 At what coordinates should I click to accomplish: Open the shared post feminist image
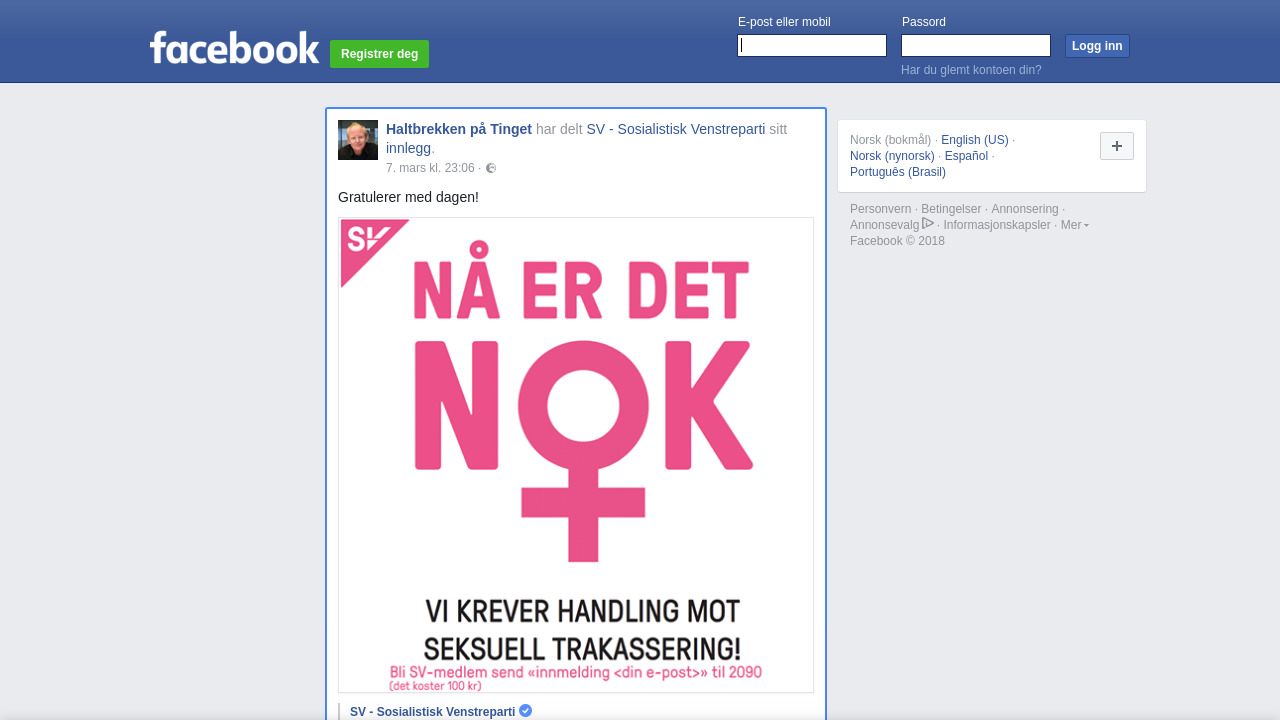576,455
